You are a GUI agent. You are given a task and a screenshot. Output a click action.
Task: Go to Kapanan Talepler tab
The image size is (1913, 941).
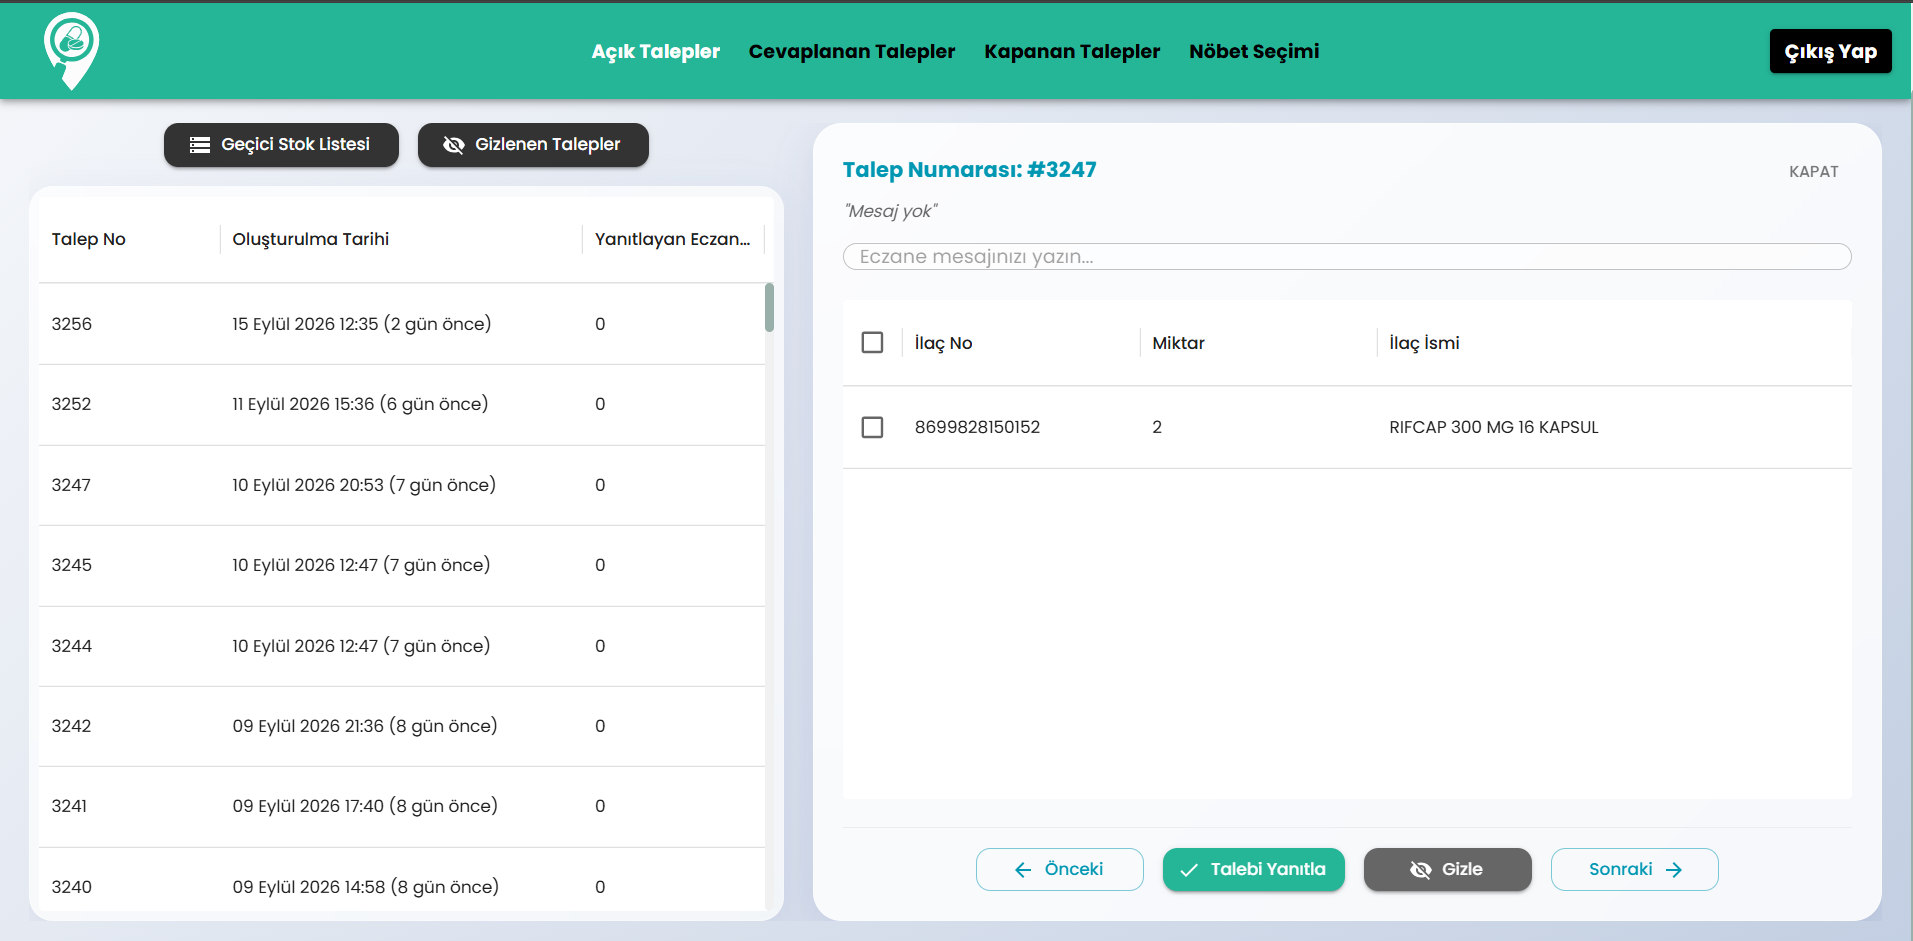tap(1072, 51)
